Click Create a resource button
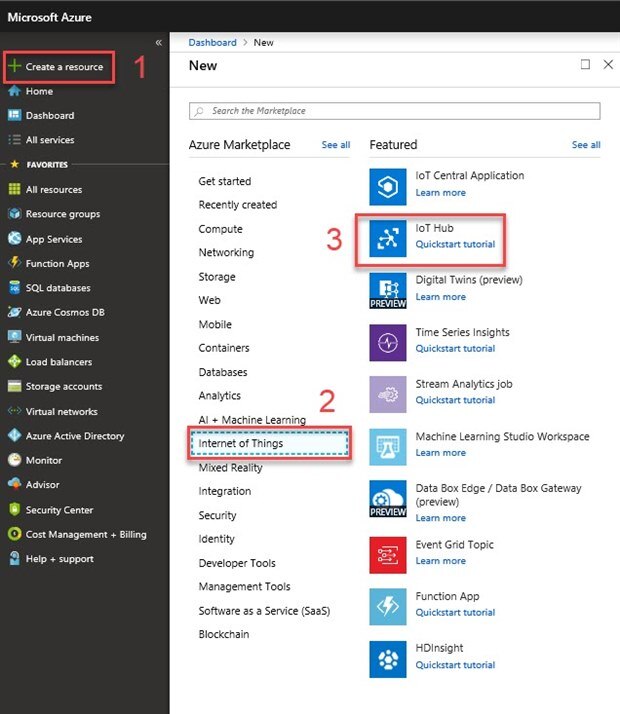 click(64, 67)
